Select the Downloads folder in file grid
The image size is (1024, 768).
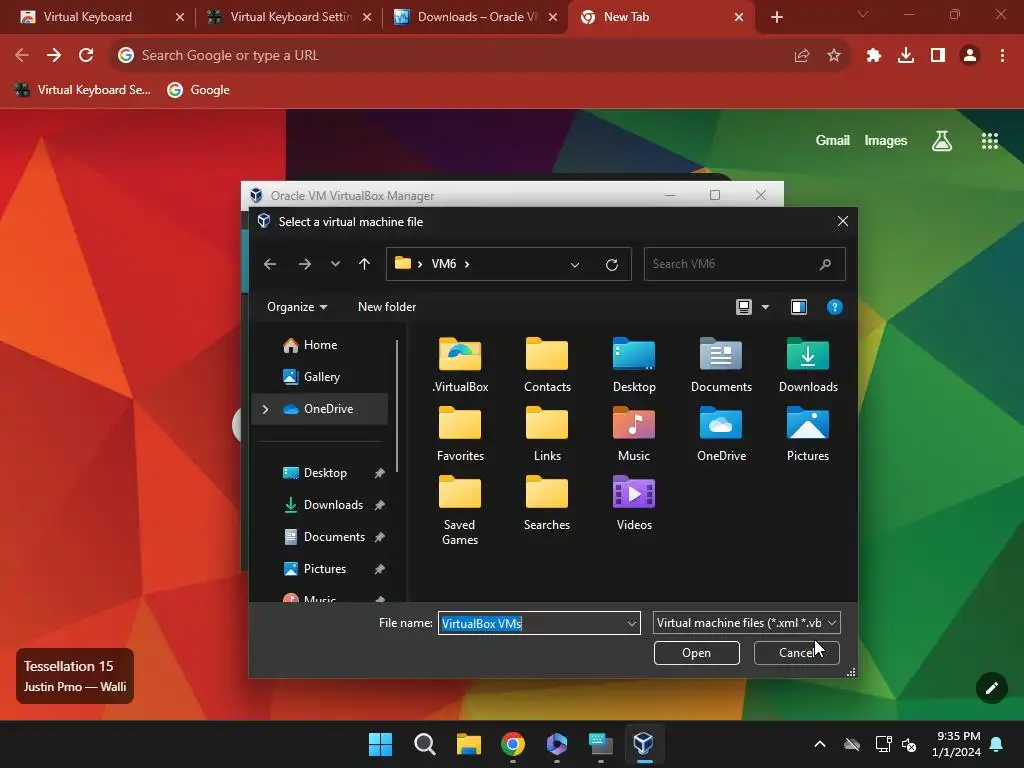808,364
